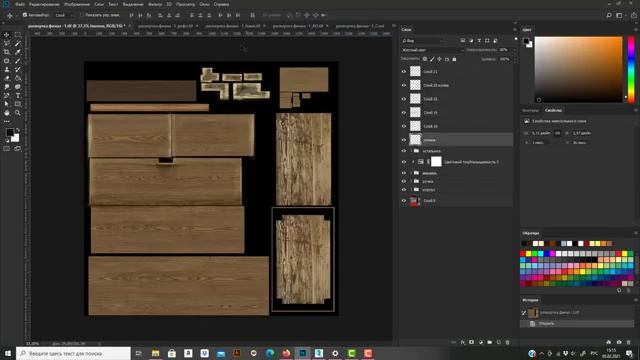This screenshot has height=360, width=640.
Task: Select the Move tool
Action: (x=7, y=35)
